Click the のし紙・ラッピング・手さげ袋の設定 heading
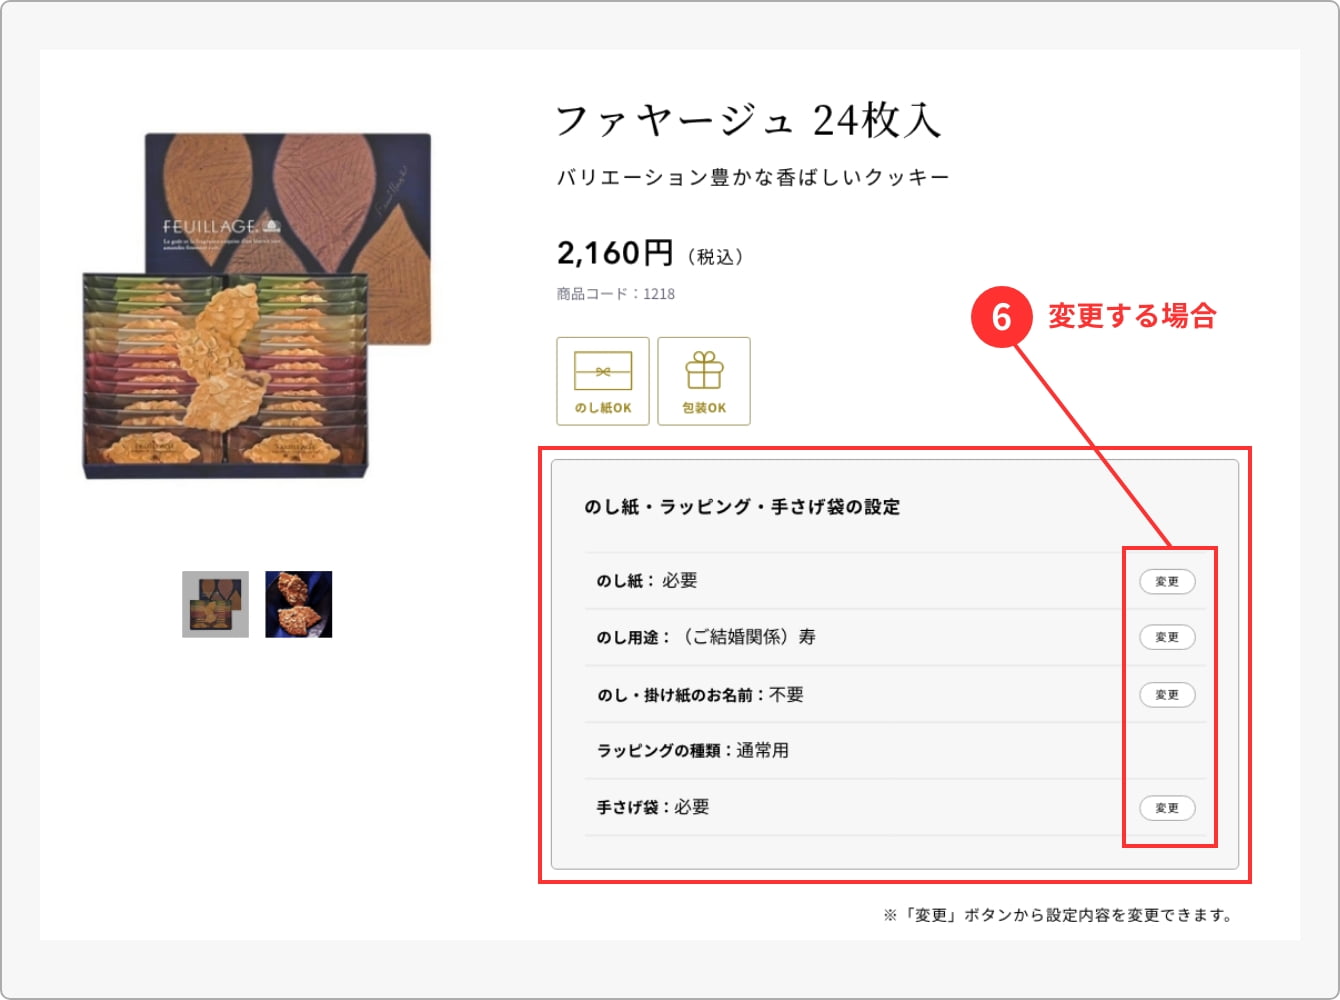Screen dimensions: 1340x1000 point(742,507)
